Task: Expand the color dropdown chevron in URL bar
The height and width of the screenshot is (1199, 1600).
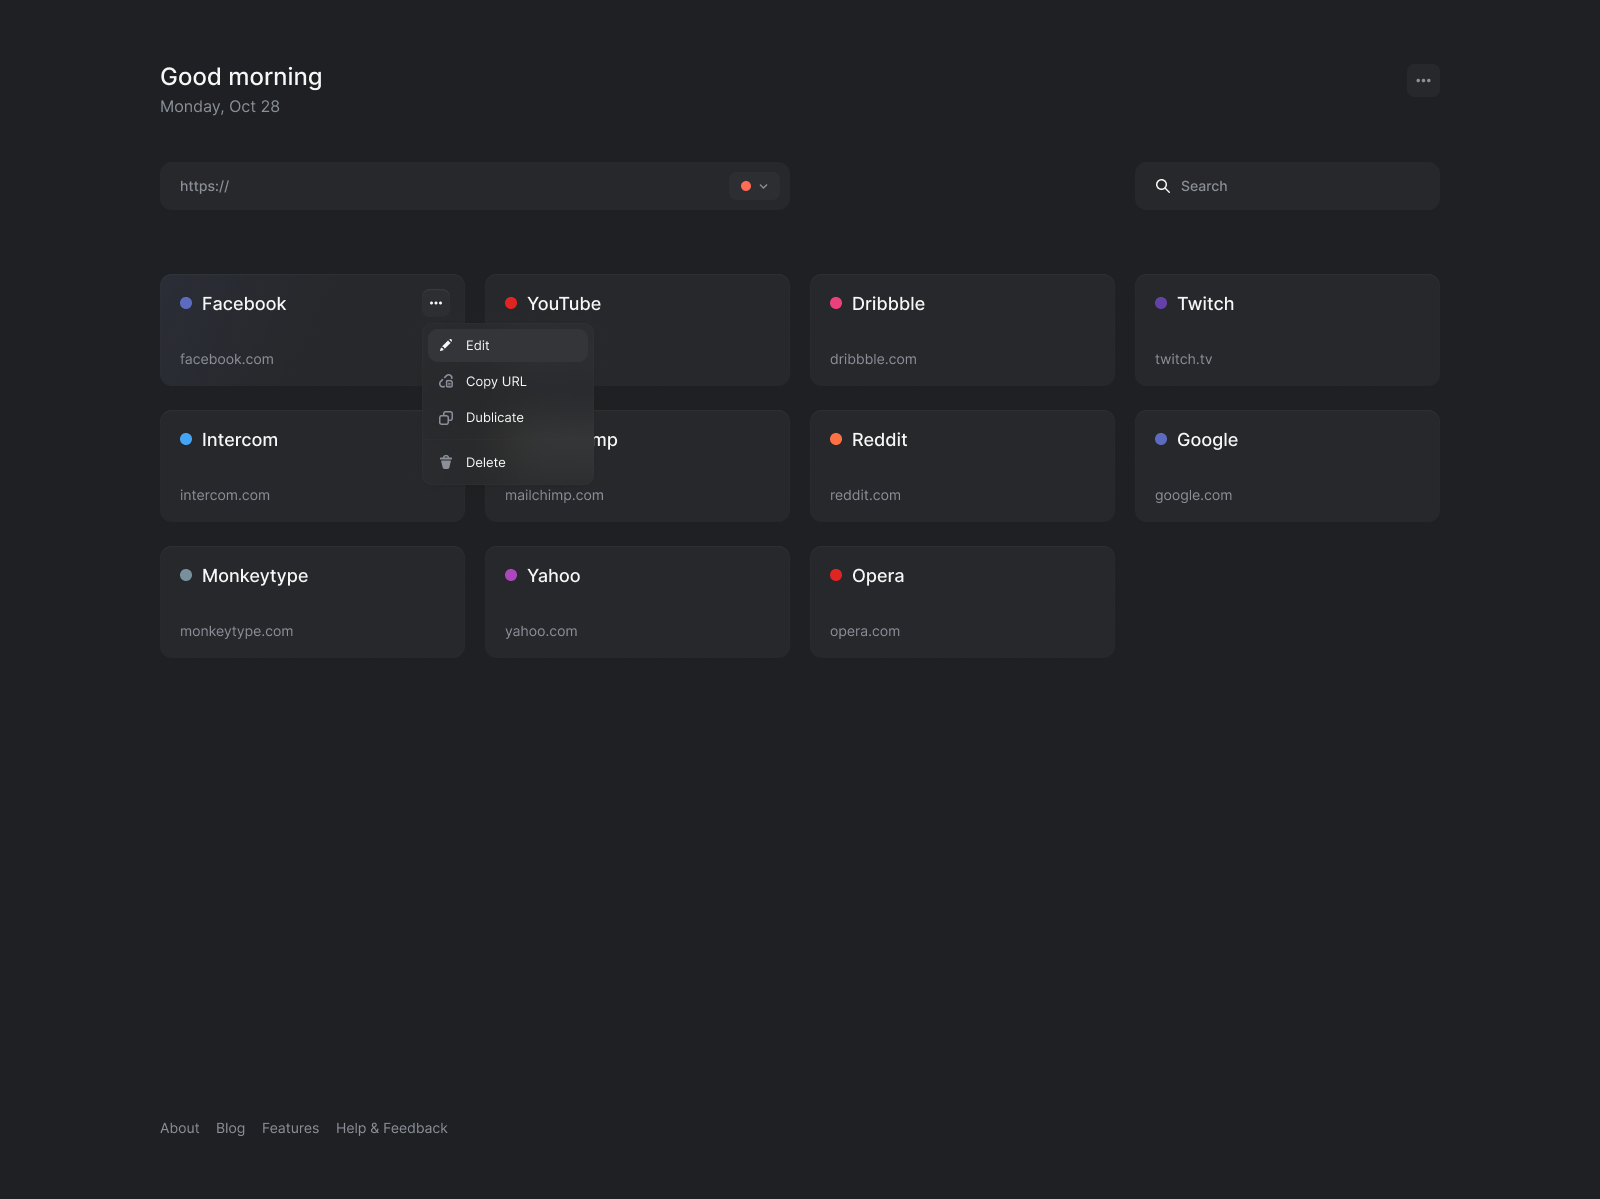Action: 762,186
